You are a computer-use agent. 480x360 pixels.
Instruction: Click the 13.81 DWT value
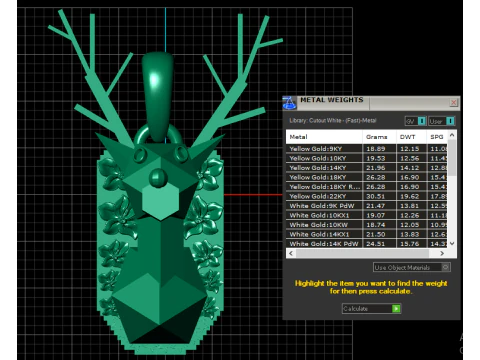pyautogui.click(x=410, y=206)
